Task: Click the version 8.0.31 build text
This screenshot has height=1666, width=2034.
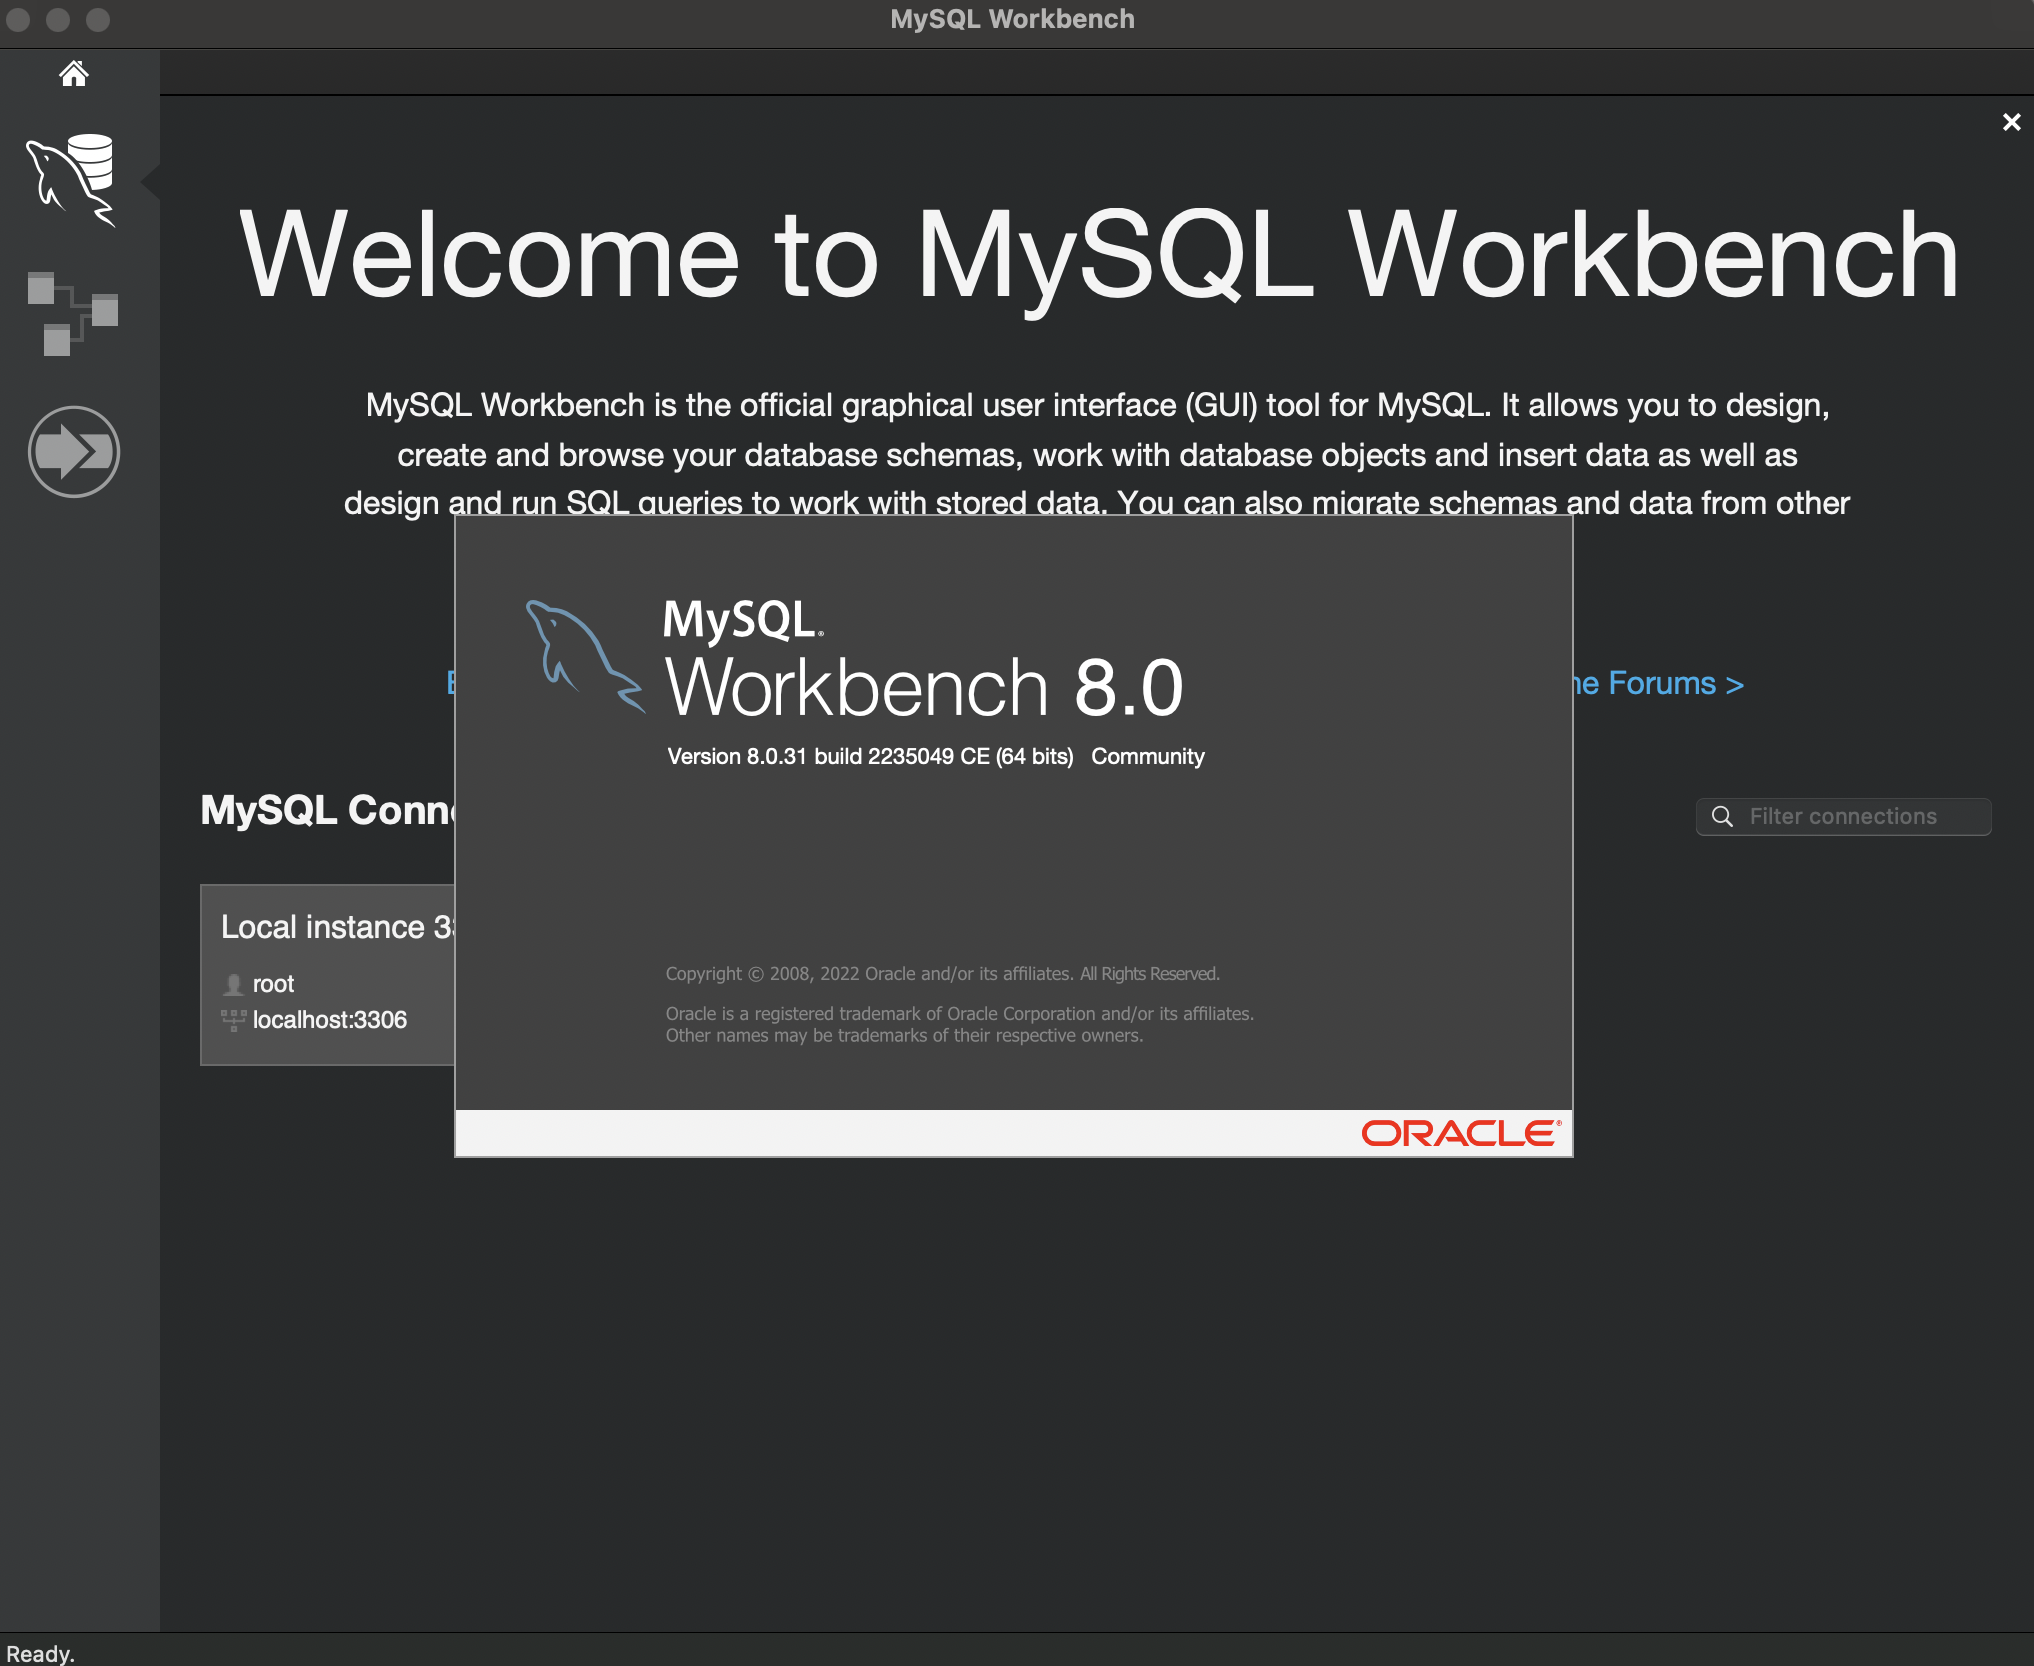Action: (869, 756)
